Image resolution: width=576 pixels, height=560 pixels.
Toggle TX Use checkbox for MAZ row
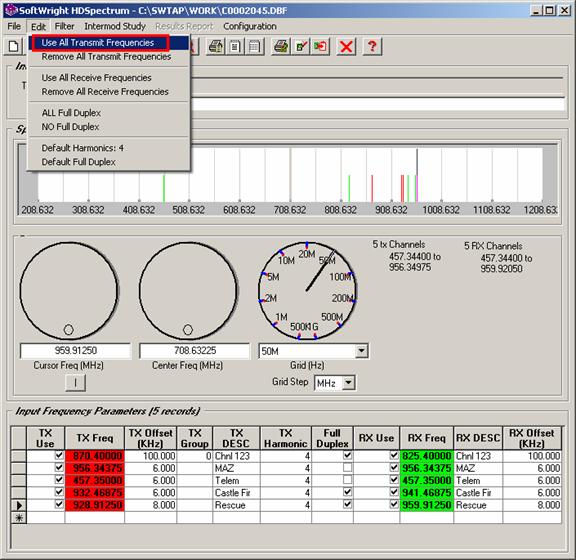58,467
